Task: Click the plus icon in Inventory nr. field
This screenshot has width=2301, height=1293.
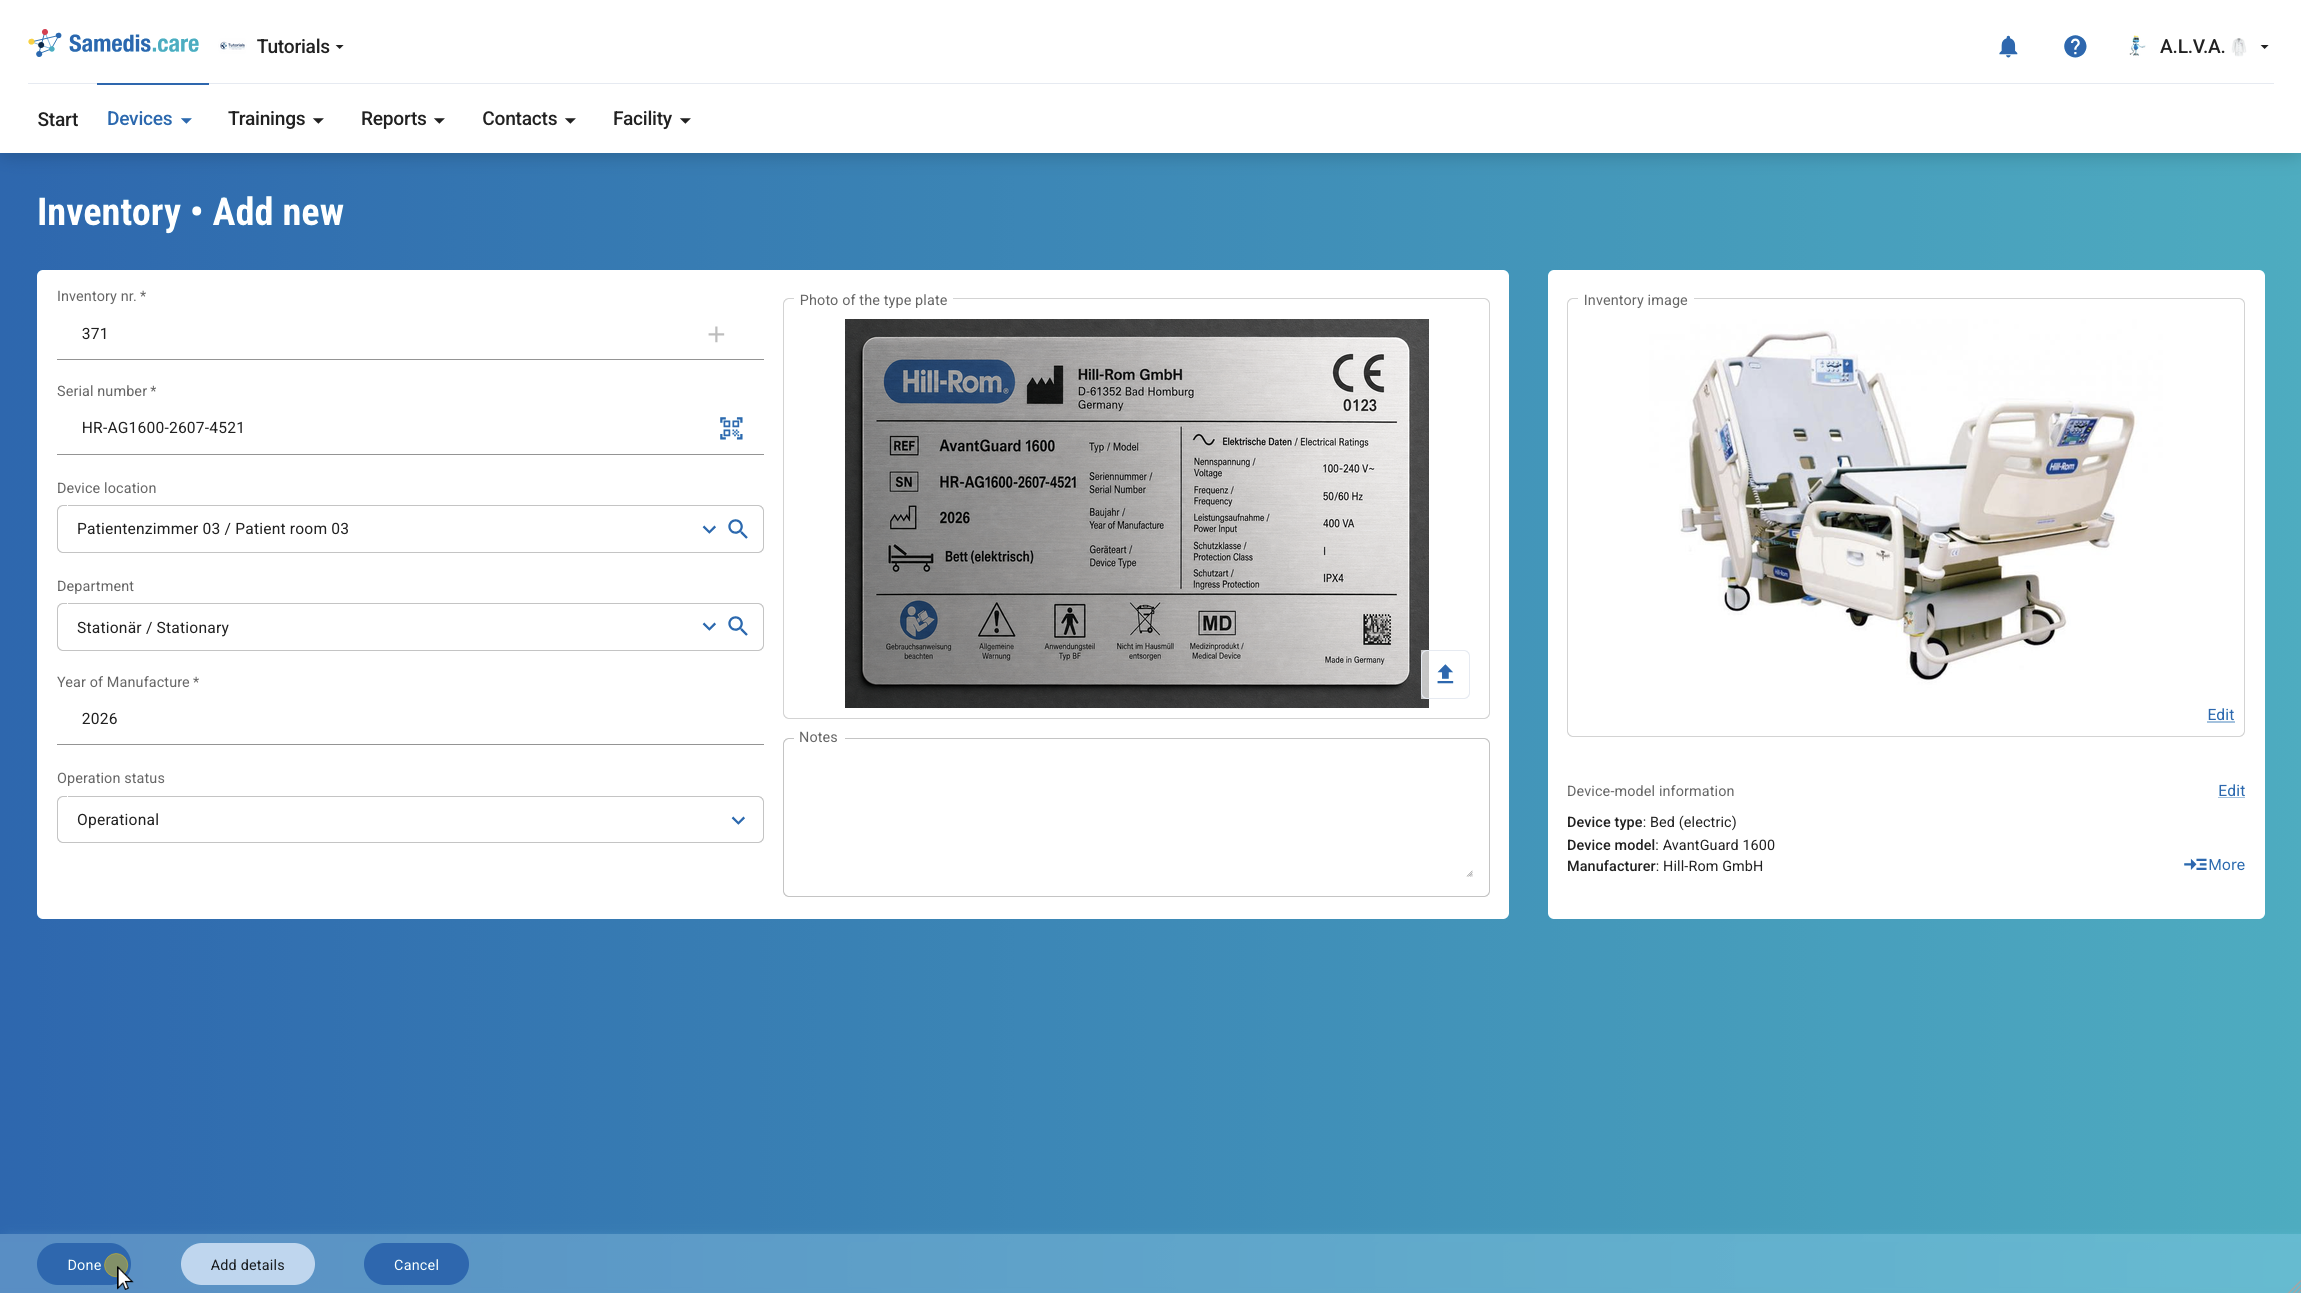Action: point(716,334)
